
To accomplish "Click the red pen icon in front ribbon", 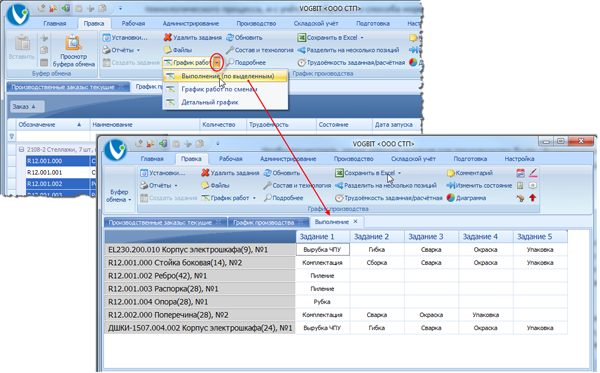I will pyautogui.click(x=533, y=173).
